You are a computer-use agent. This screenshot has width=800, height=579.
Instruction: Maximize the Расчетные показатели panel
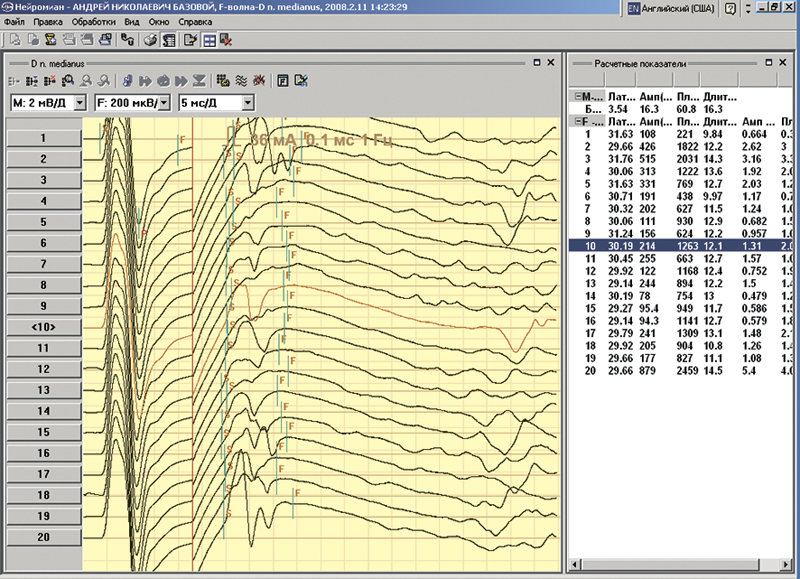point(769,62)
